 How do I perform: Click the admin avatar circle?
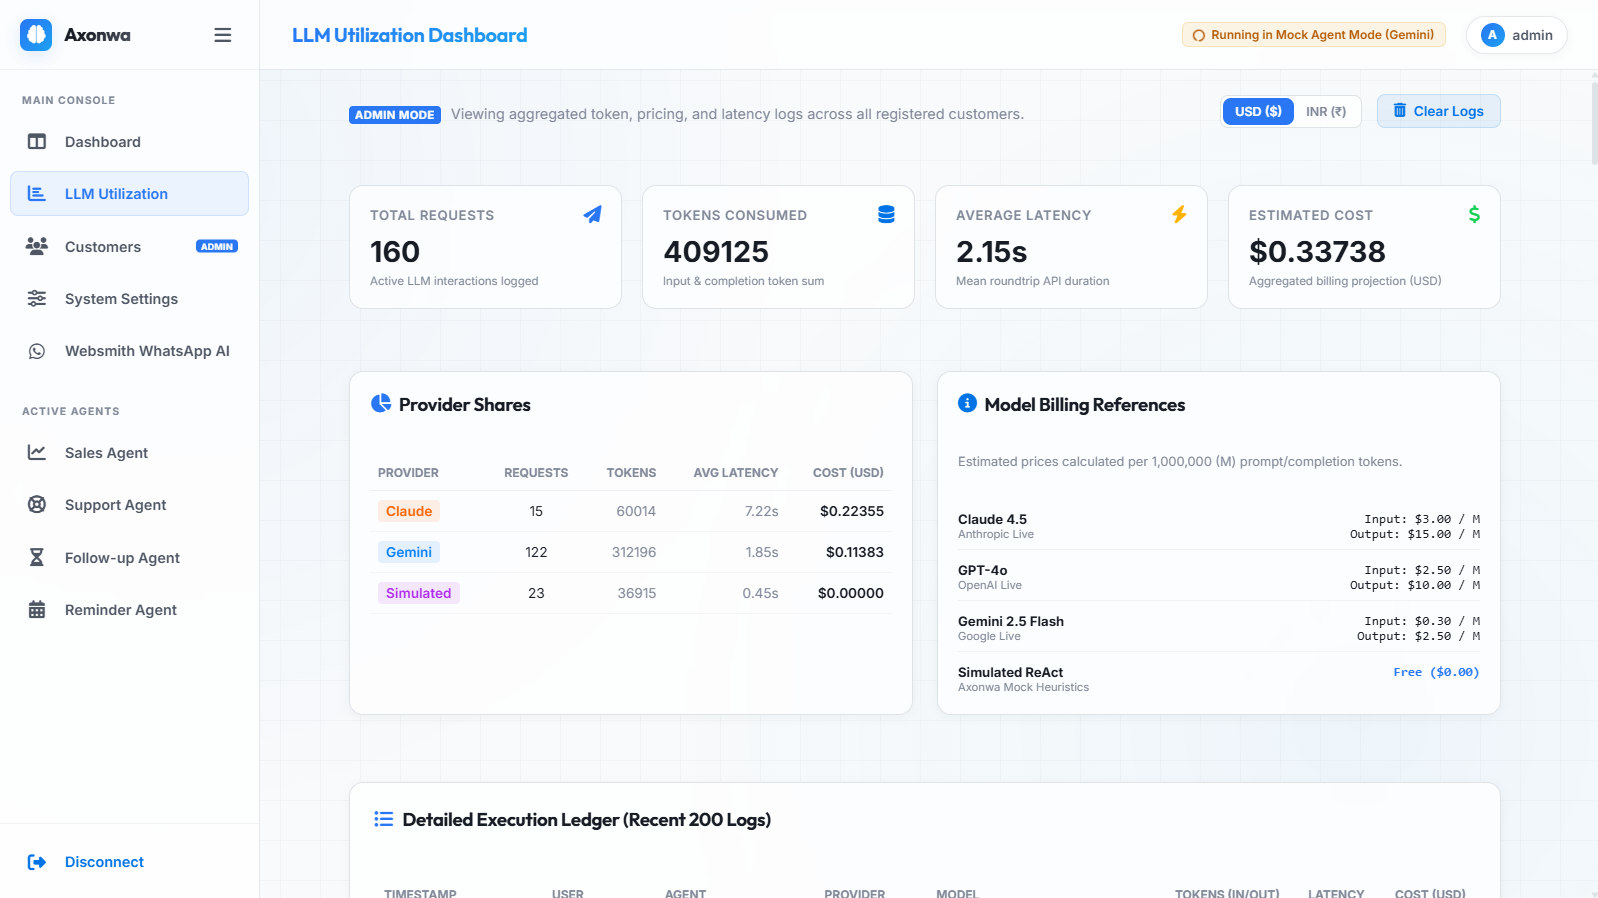(1493, 35)
